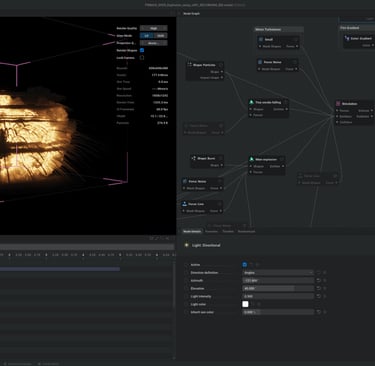The width and height of the screenshot is (375, 366).
Task: Select the Color Gradient node icon
Action: [347, 38]
